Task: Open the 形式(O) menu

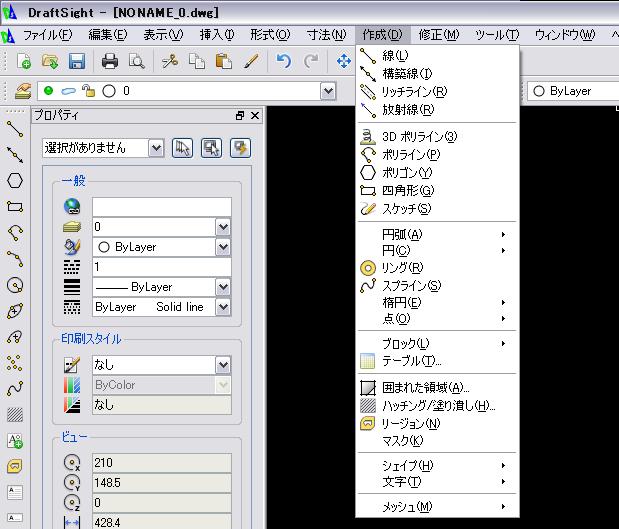Action: pos(270,35)
